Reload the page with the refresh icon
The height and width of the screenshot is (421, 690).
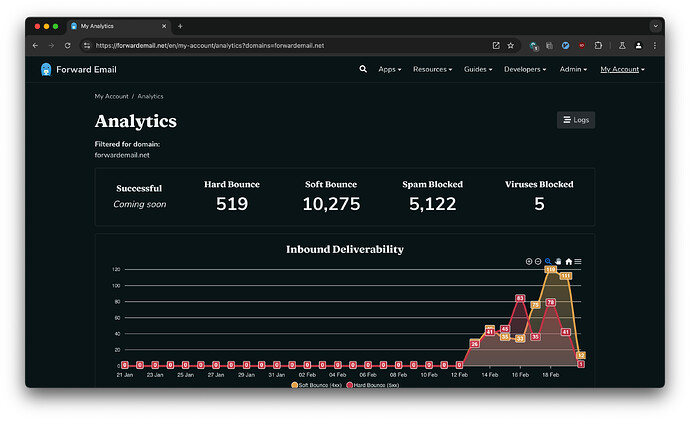[x=67, y=45]
